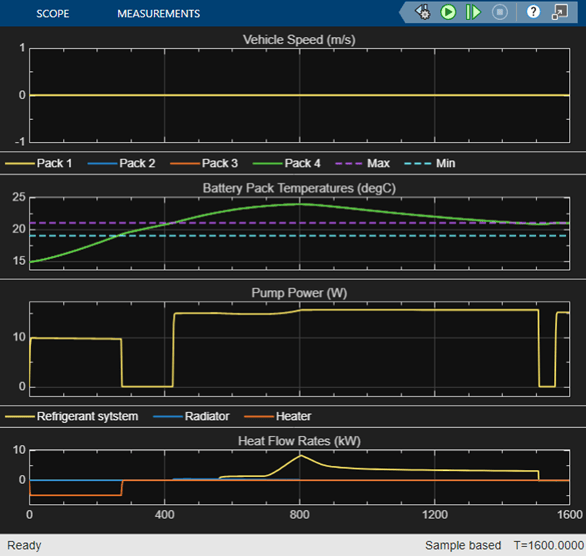Toggle Pack 4 legend entry
The height and width of the screenshot is (556, 586).
coord(287,163)
